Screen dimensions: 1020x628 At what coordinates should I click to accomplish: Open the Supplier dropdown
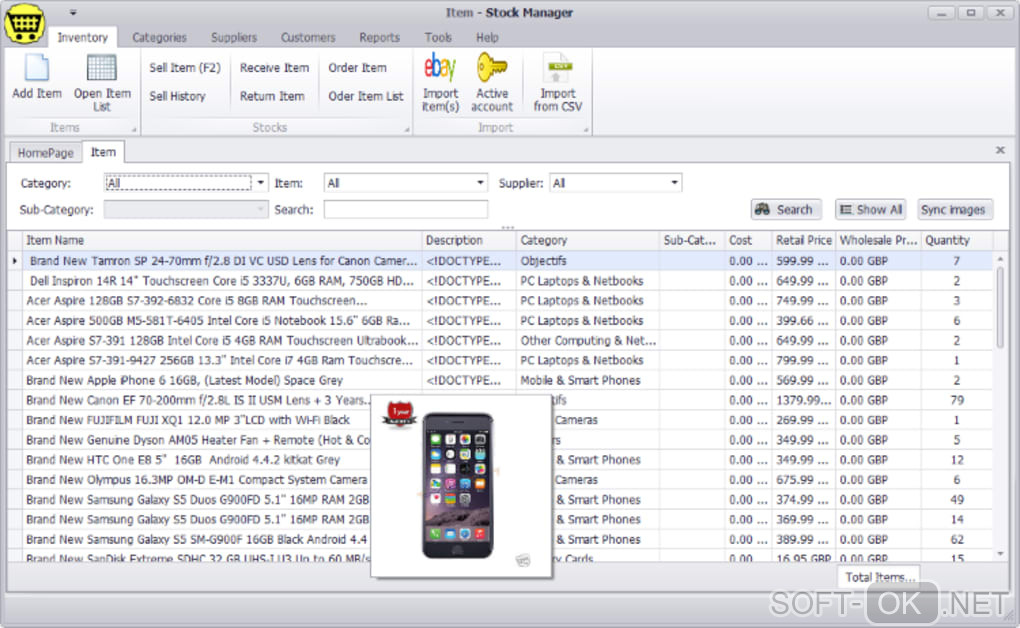[674, 183]
